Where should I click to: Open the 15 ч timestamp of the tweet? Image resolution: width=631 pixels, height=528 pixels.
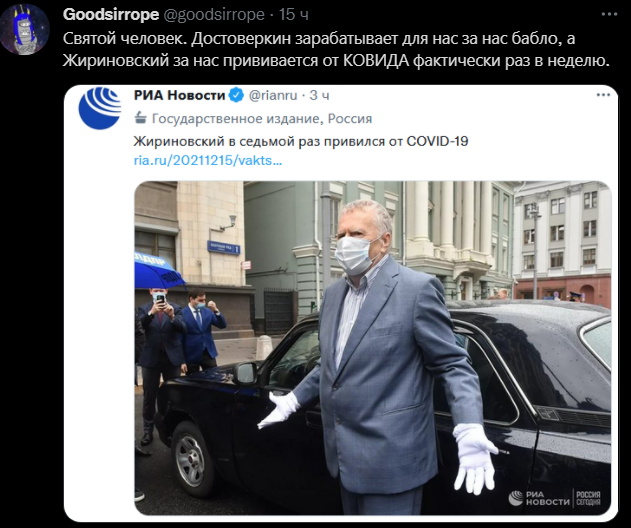[294, 14]
